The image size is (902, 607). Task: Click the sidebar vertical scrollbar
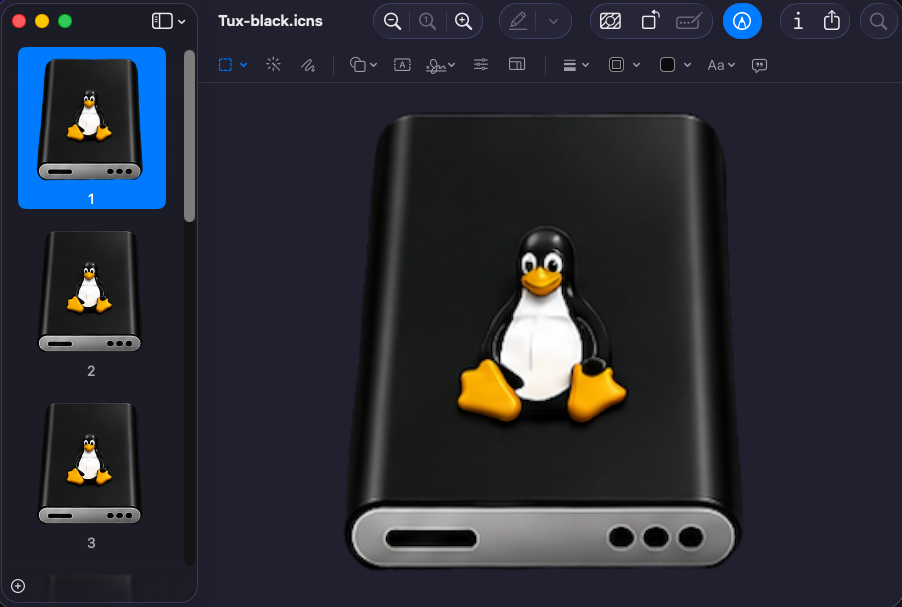click(x=189, y=136)
